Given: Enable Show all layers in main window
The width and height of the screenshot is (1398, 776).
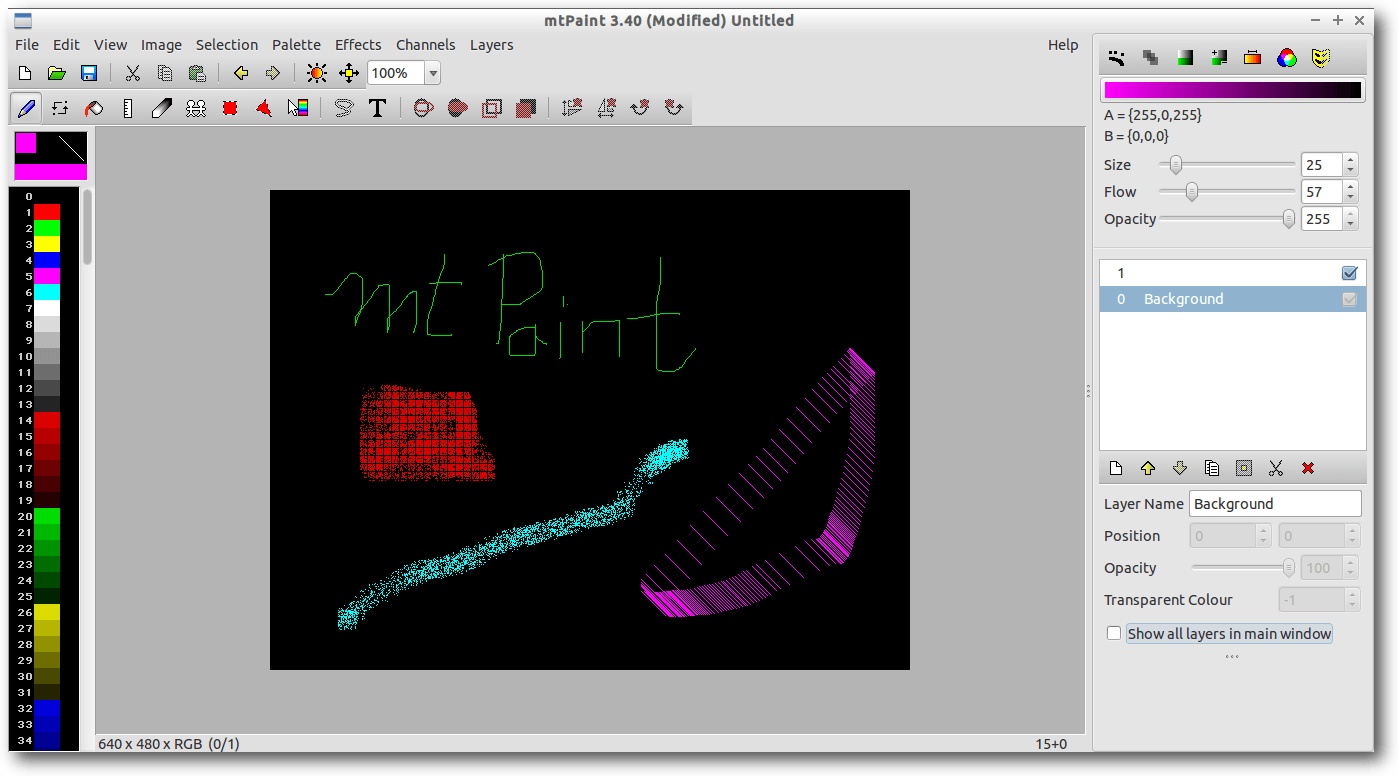Looking at the screenshot, I should click(x=1114, y=634).
